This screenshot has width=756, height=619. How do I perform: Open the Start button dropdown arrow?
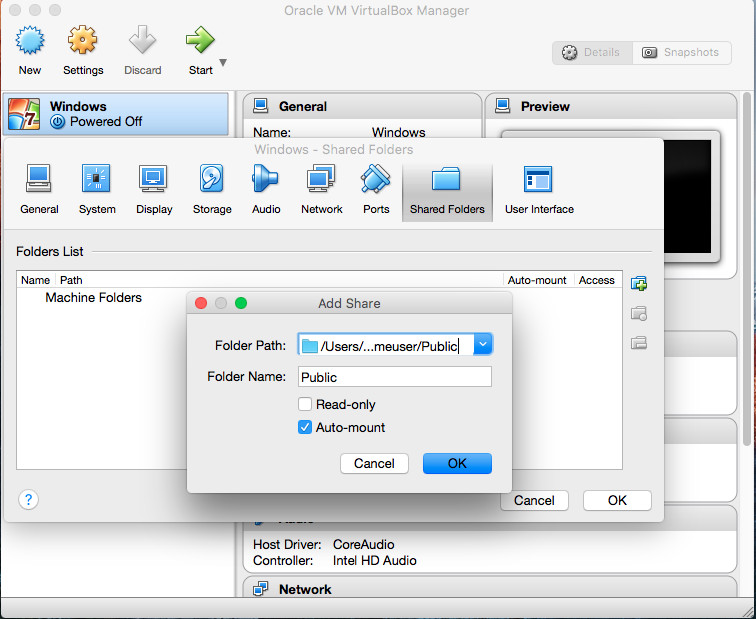223,62
